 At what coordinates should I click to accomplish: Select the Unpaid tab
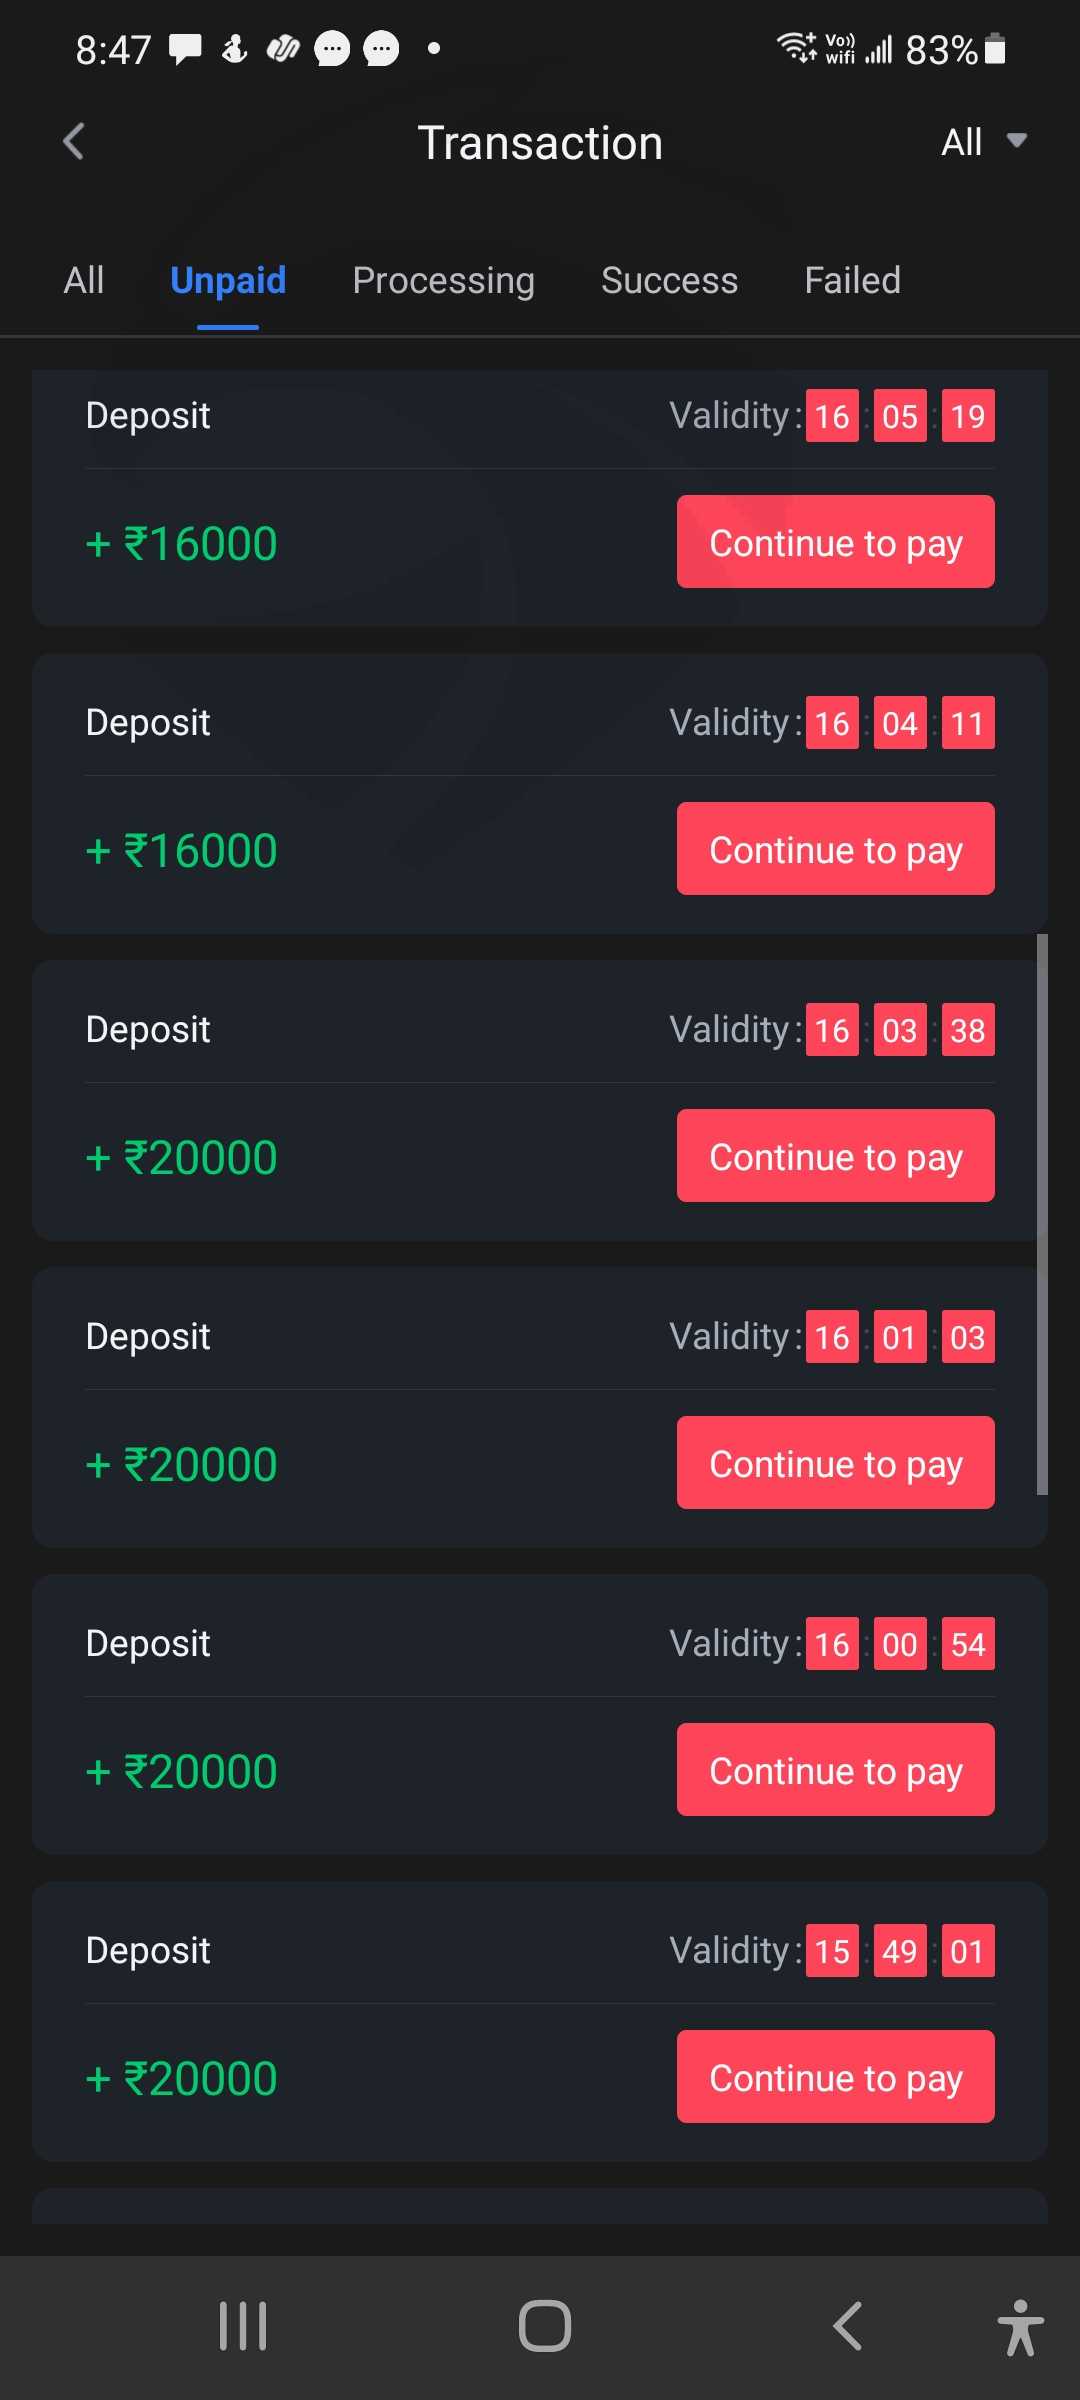coord(228,281)
